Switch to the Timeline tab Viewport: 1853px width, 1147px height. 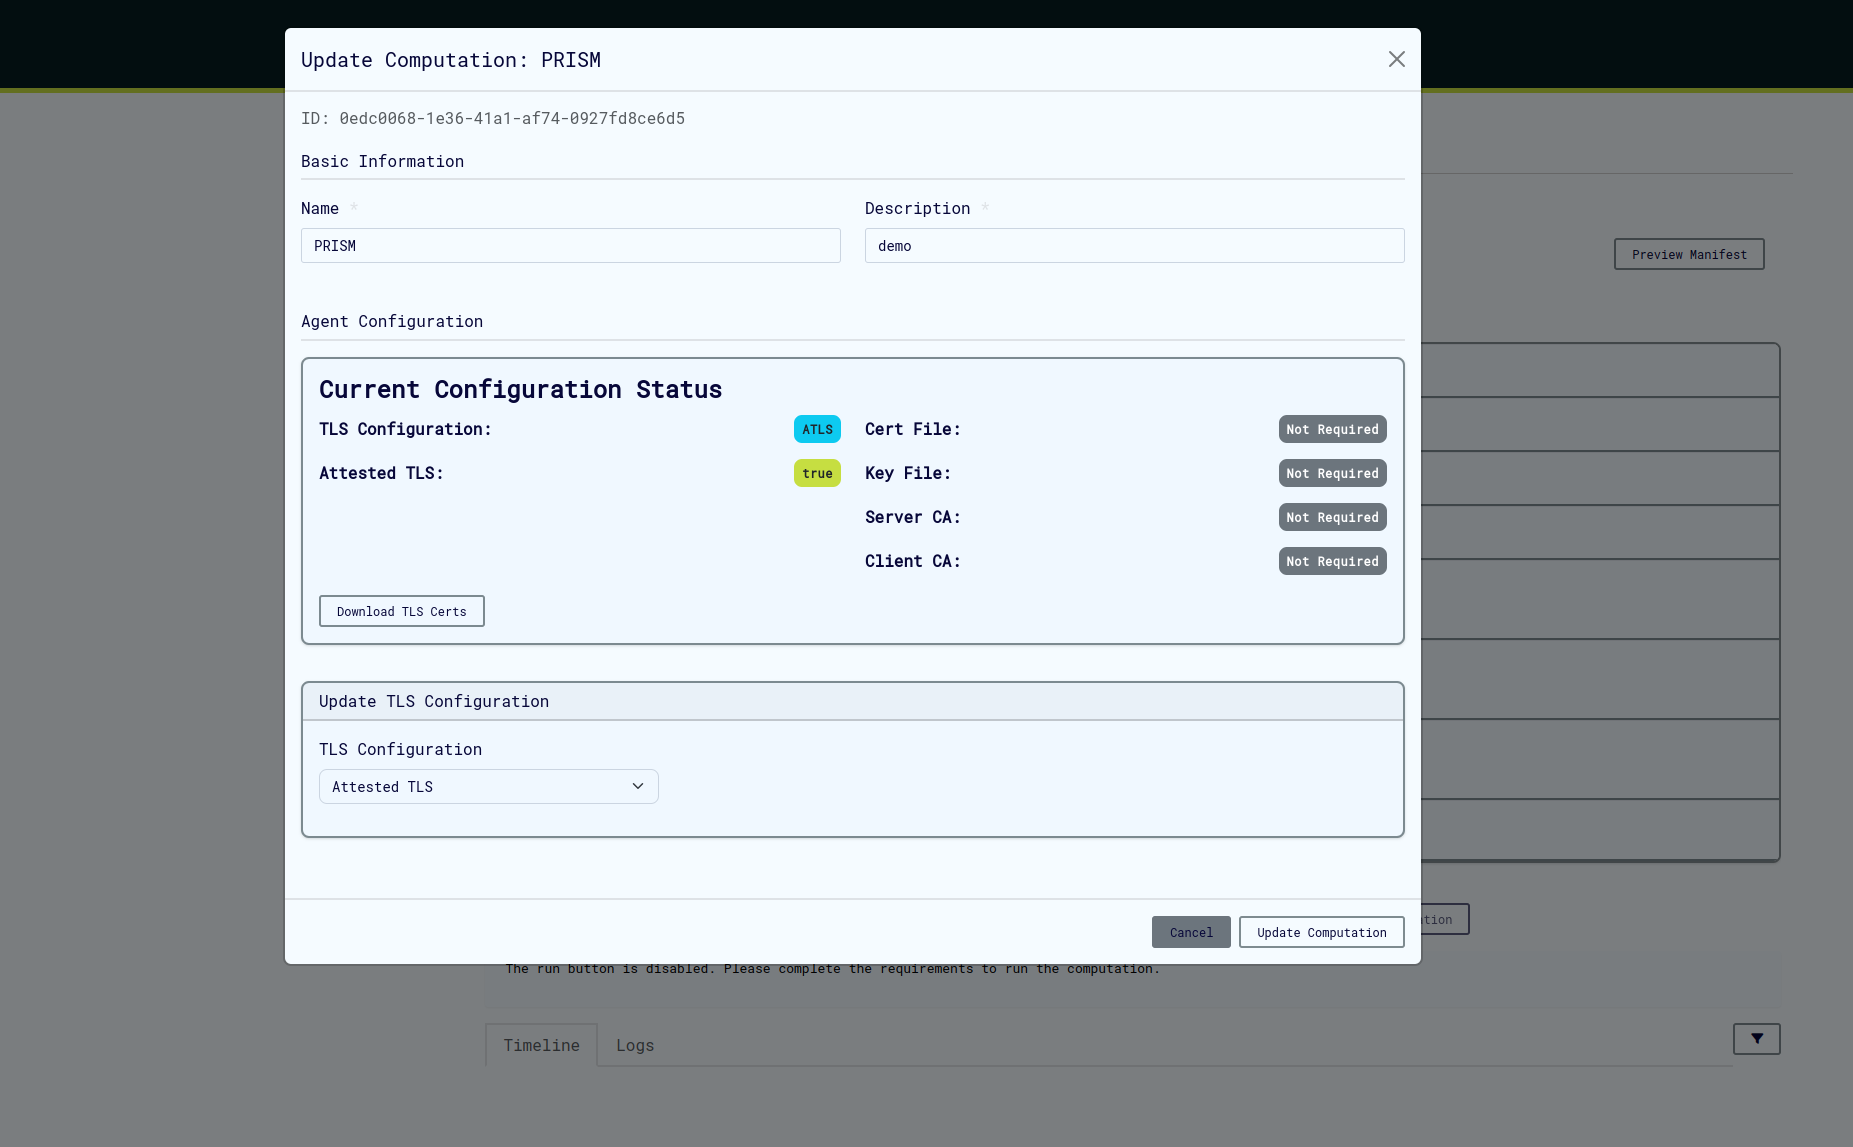(x=542, y=1045)
